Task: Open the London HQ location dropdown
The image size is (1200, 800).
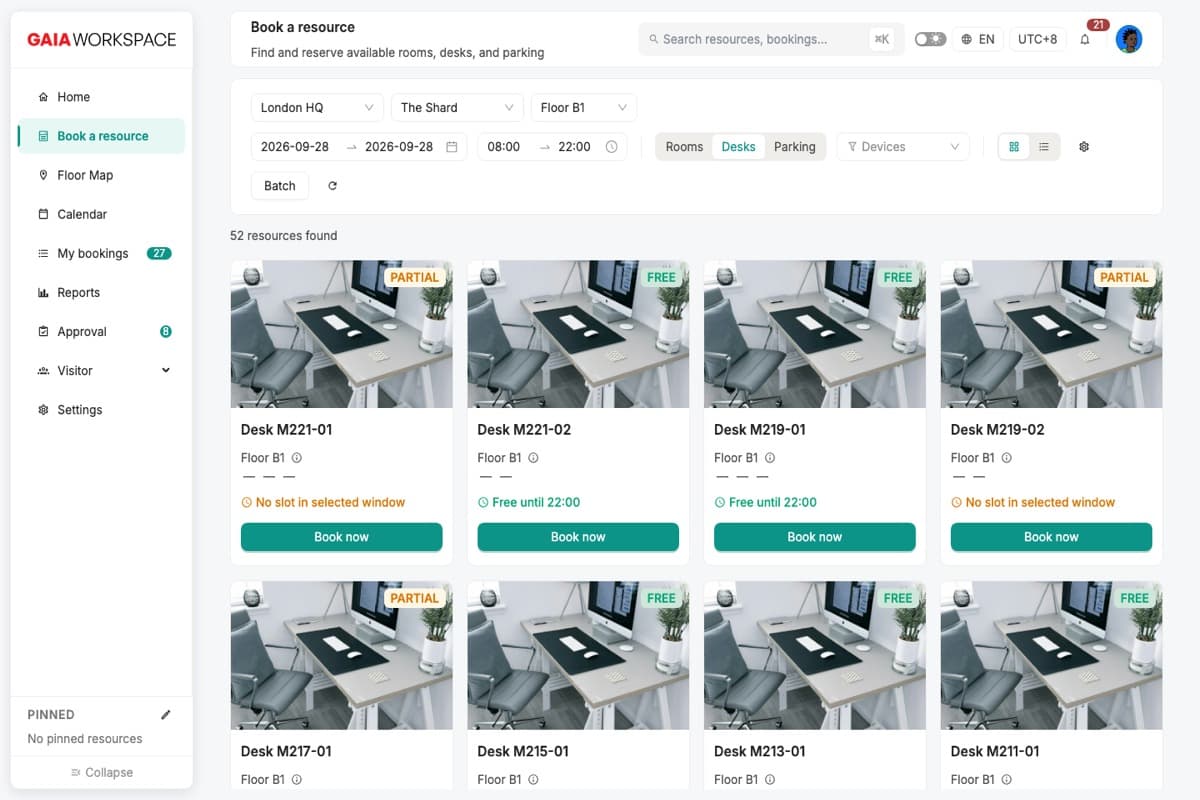Action: [x=317, y=107]
